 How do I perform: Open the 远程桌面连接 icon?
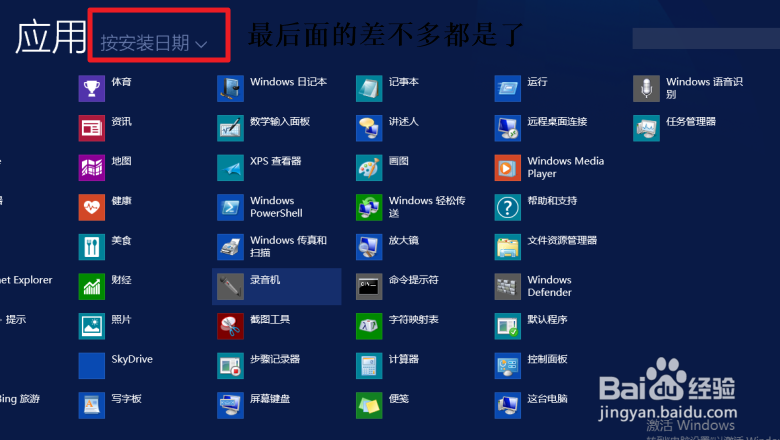click(507, 128)
